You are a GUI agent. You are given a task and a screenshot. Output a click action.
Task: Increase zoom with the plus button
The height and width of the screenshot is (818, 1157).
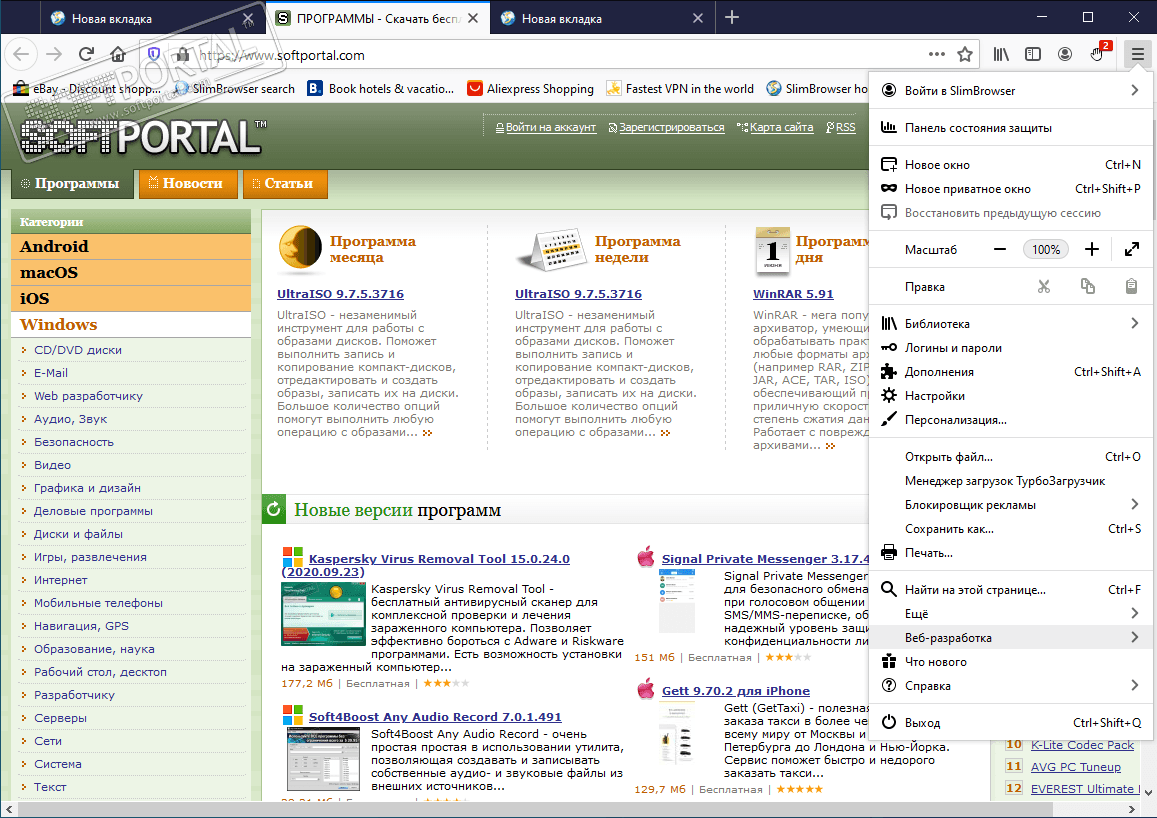pos(1092,249)
